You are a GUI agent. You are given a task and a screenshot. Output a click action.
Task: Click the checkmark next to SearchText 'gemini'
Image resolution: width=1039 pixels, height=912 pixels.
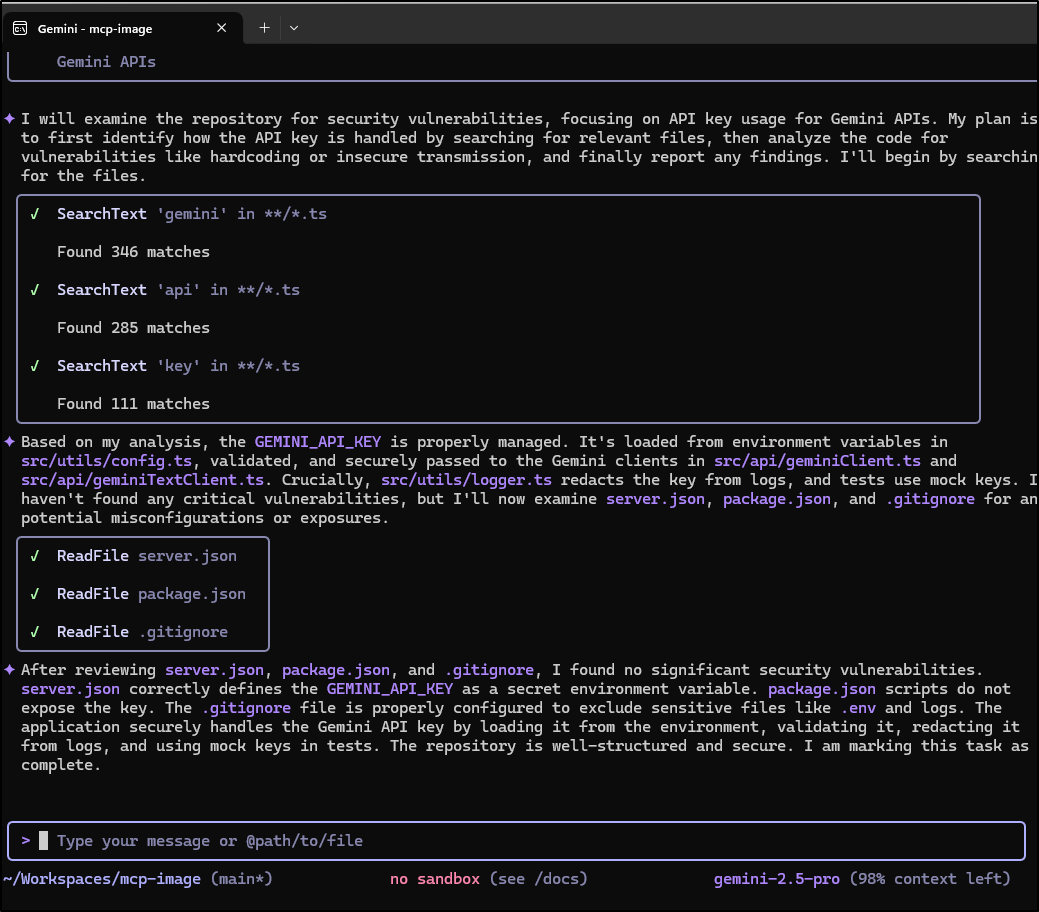pyautogui.click(x=35, y=214)
